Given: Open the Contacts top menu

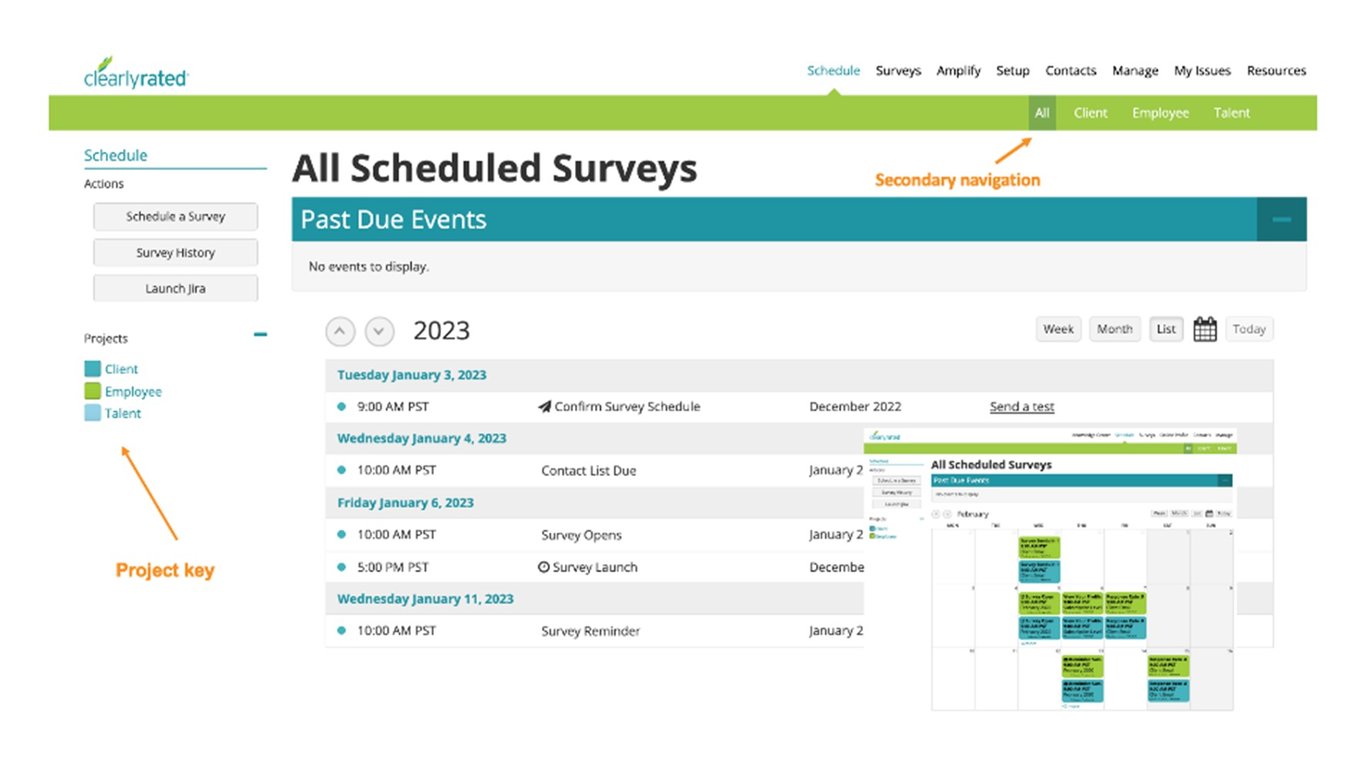Looking at the screenshot, I should click(x=1071, y=71).
